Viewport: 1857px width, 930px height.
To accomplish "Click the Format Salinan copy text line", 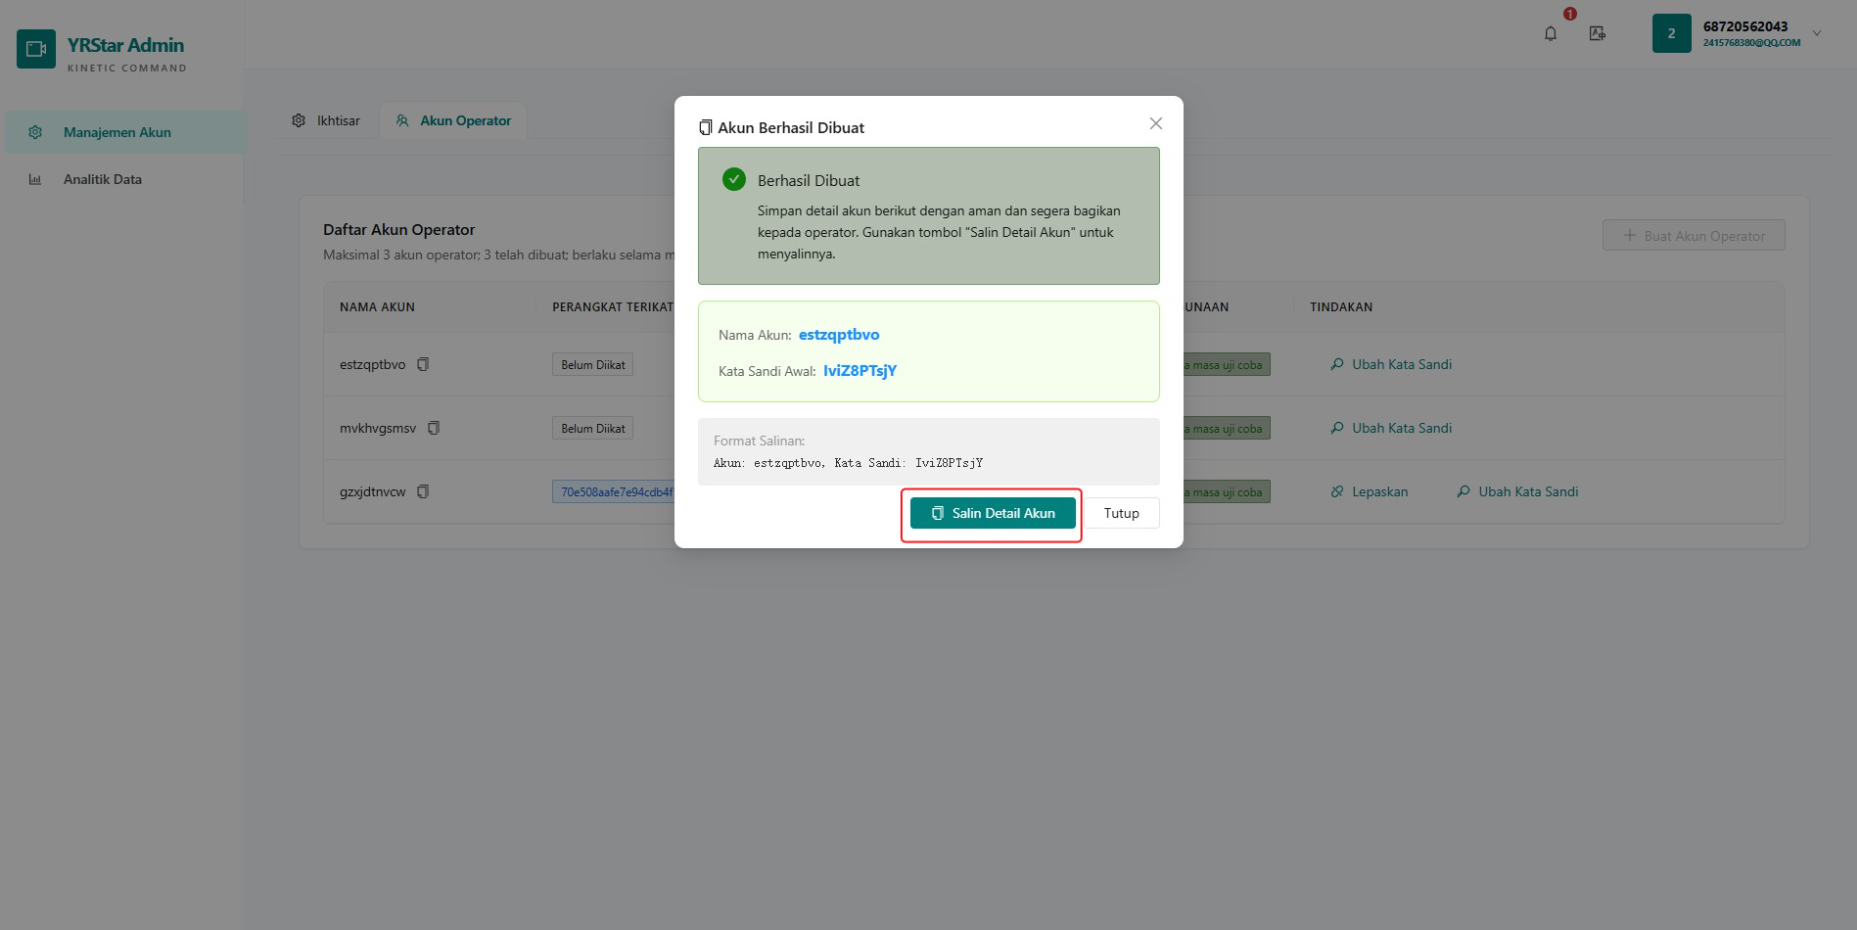I will tap(848, 463).
